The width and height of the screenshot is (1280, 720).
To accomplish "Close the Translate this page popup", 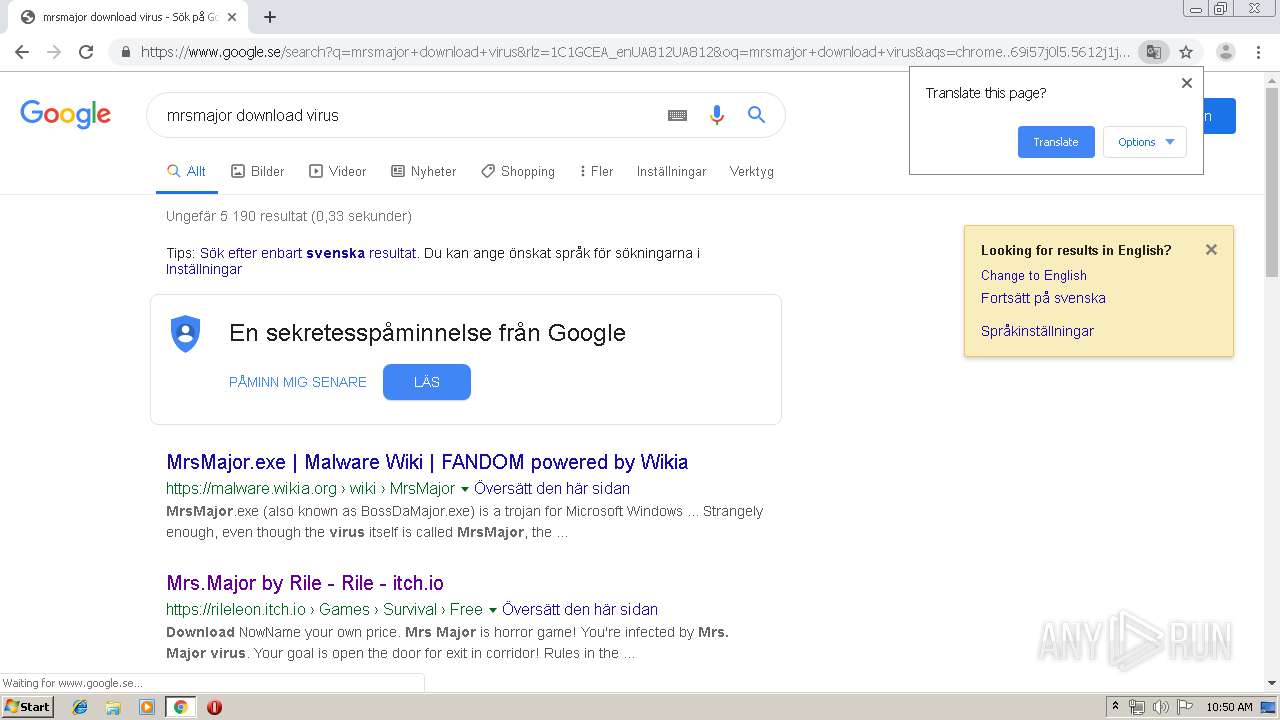I will pos(1187,83).
